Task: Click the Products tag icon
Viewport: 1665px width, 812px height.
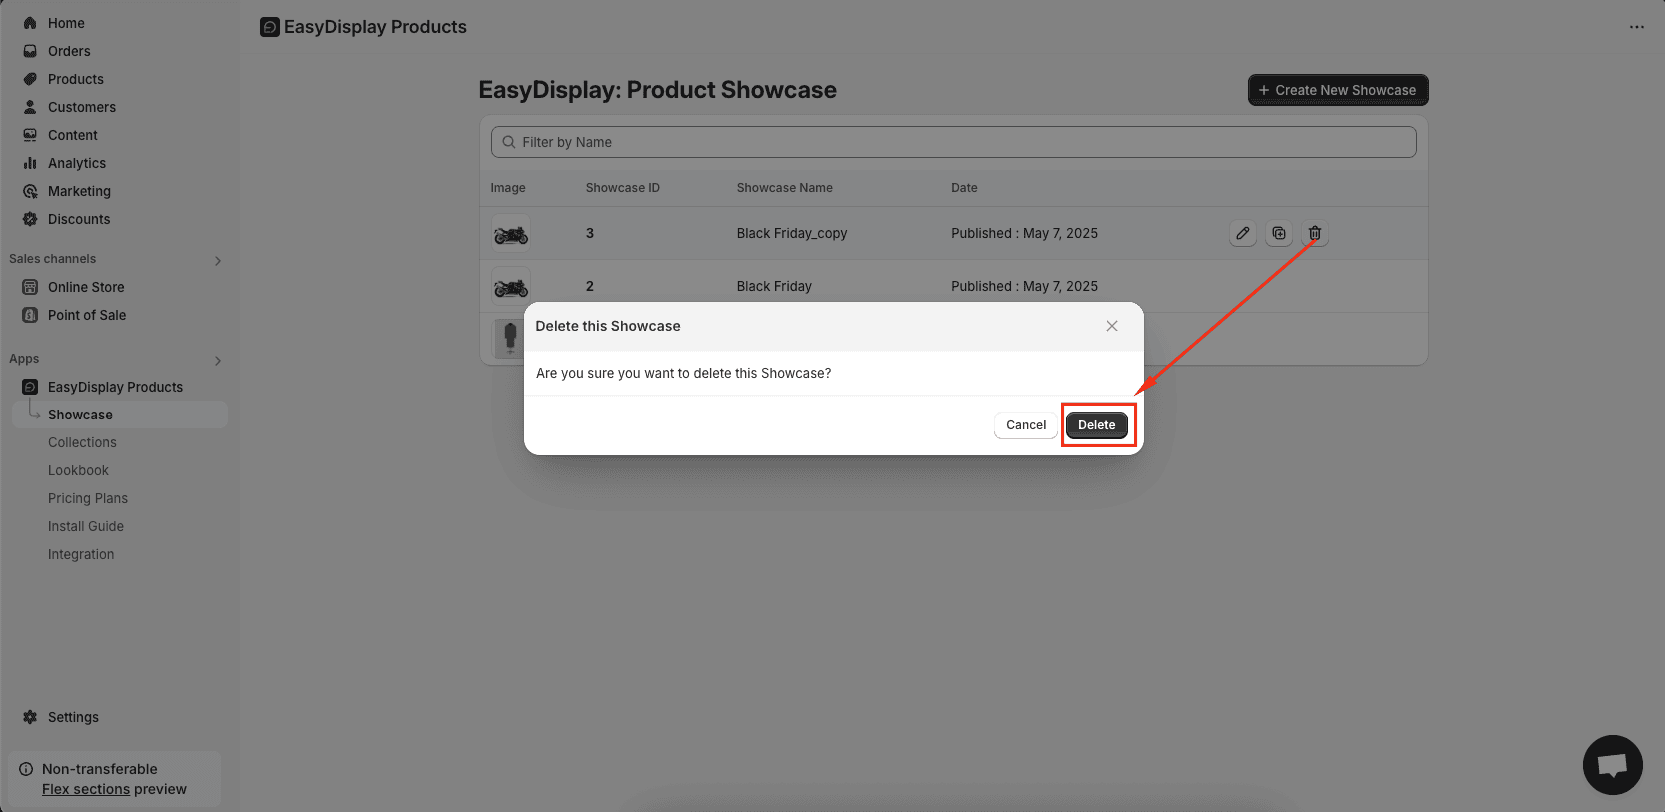Action: point(30,79)
